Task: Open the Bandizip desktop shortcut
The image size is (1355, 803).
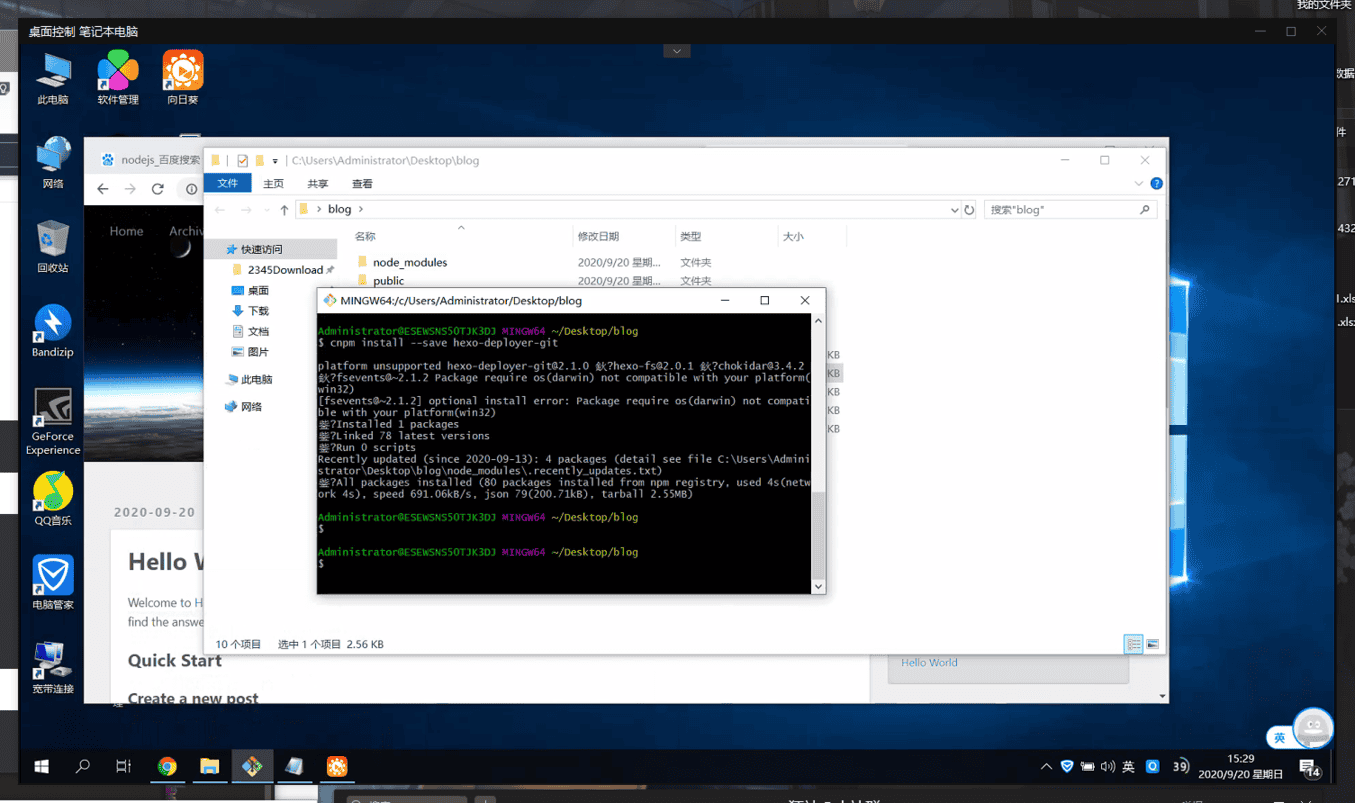Action: 52,328
